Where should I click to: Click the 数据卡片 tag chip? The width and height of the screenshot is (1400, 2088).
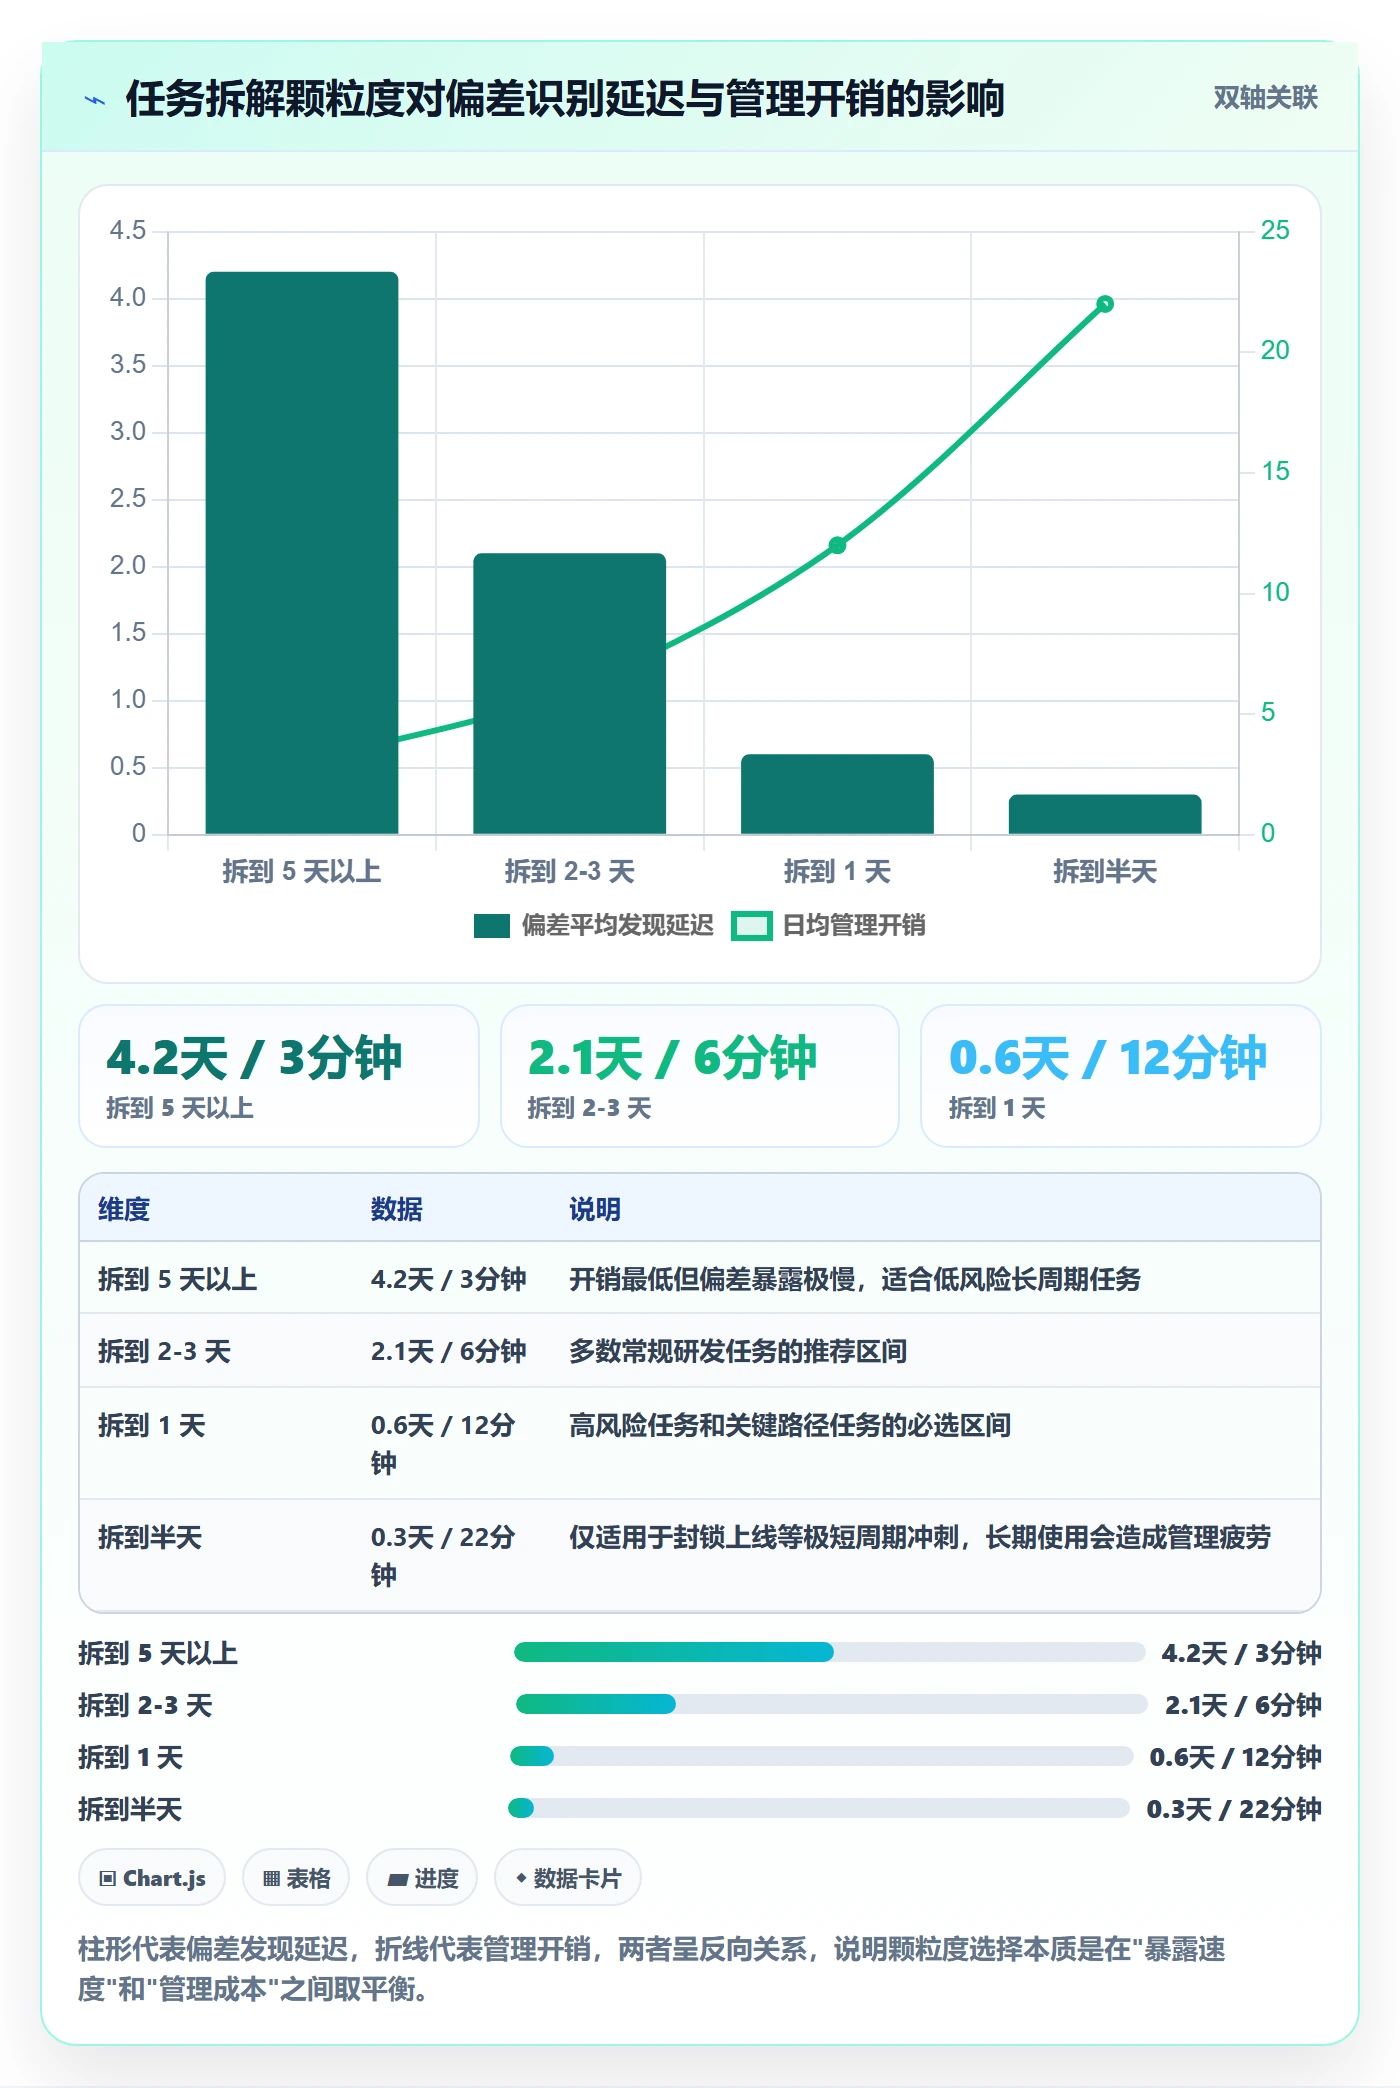click(x=568, y=1878)
